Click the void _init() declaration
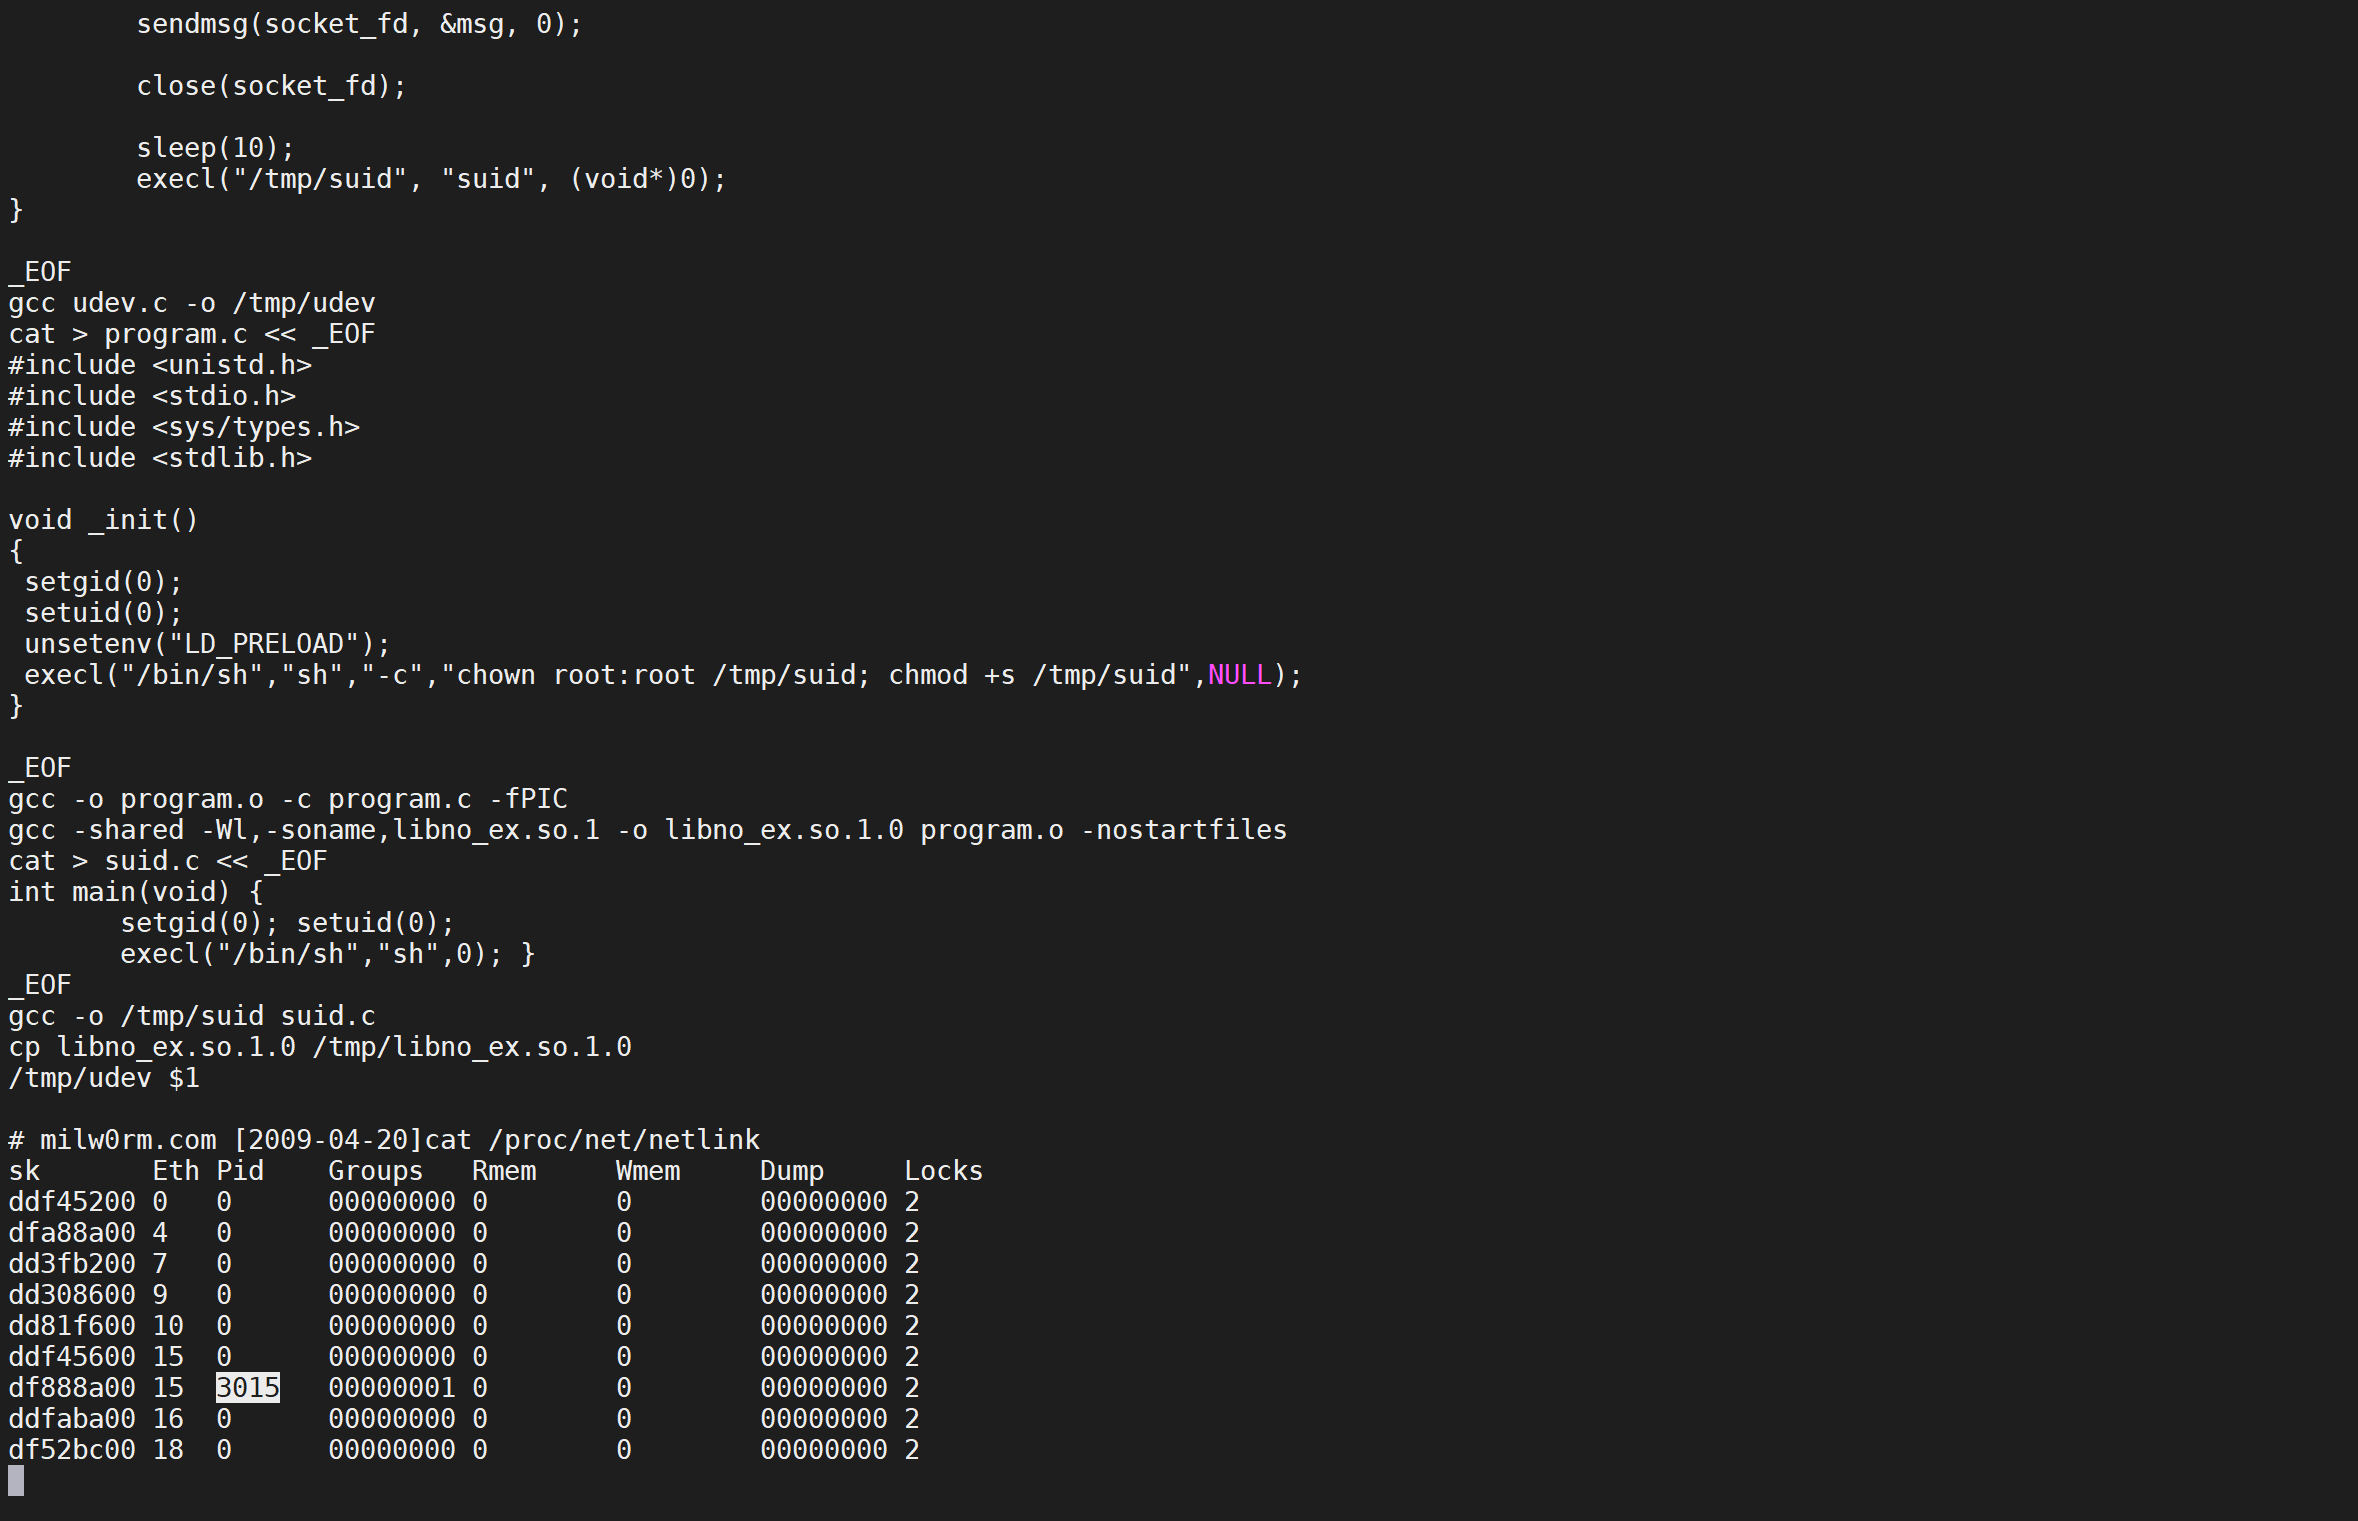Viewport: 2358px width, 1521px height. [104, 520]
